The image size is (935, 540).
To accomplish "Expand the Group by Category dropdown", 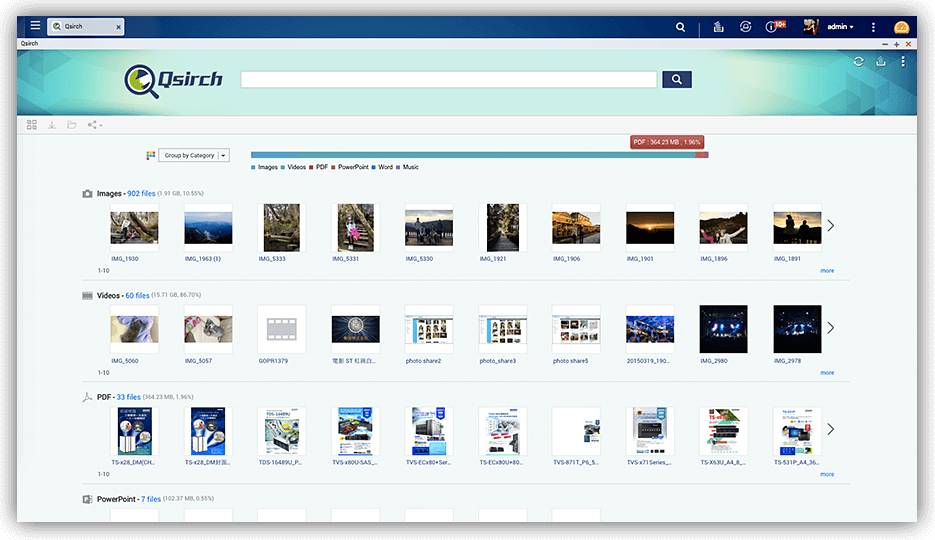I will pyautogui.click(x=194, y=155).
